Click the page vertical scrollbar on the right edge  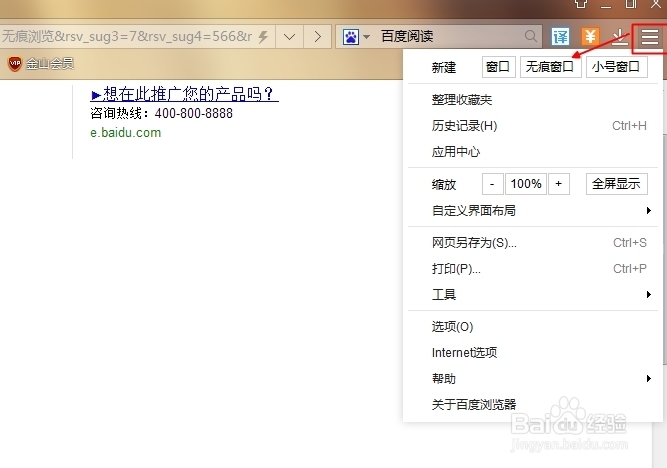pos(664,249)
